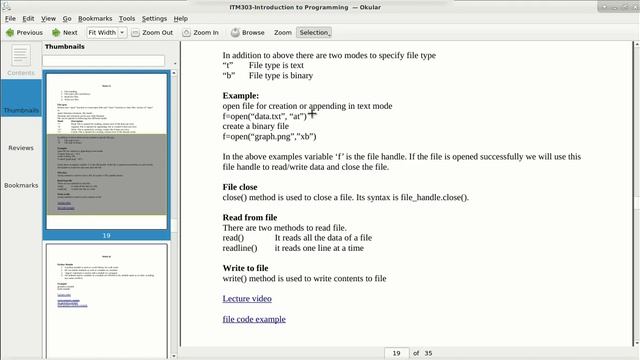Follow the Lecture video link
Image resolution: width=640 pixels, height=360 pixels.
[x=247, y=299]
